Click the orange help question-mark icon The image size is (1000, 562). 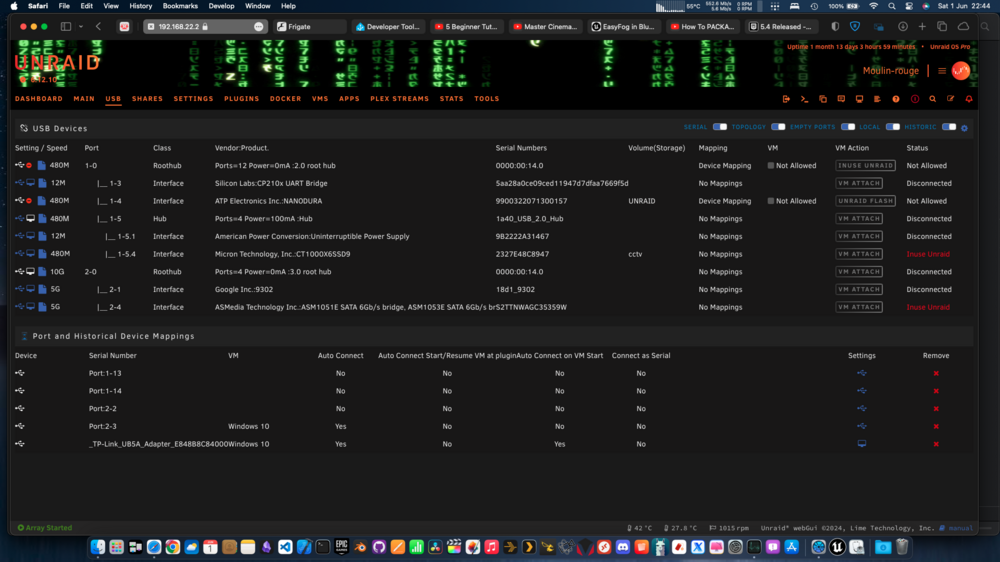click(x=896, y=100)
